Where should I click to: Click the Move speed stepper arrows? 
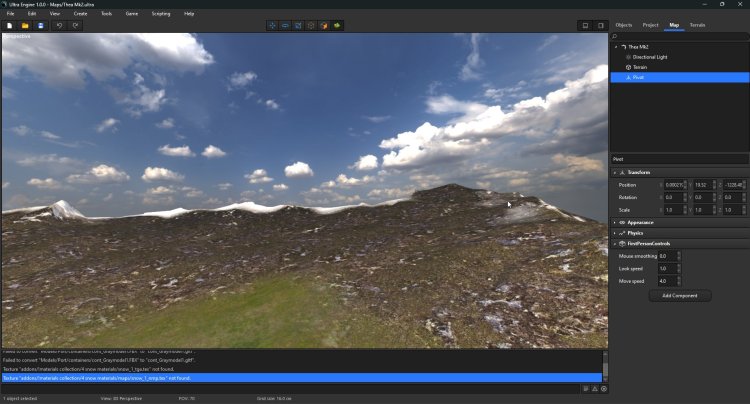679,281
